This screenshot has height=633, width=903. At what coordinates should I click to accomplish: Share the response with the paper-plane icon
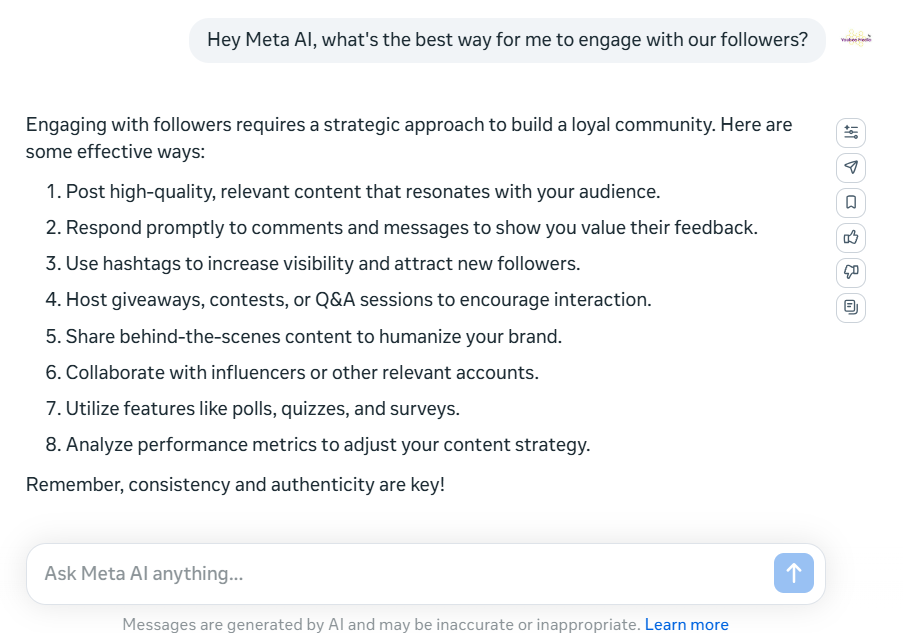[x=851, y=167]
